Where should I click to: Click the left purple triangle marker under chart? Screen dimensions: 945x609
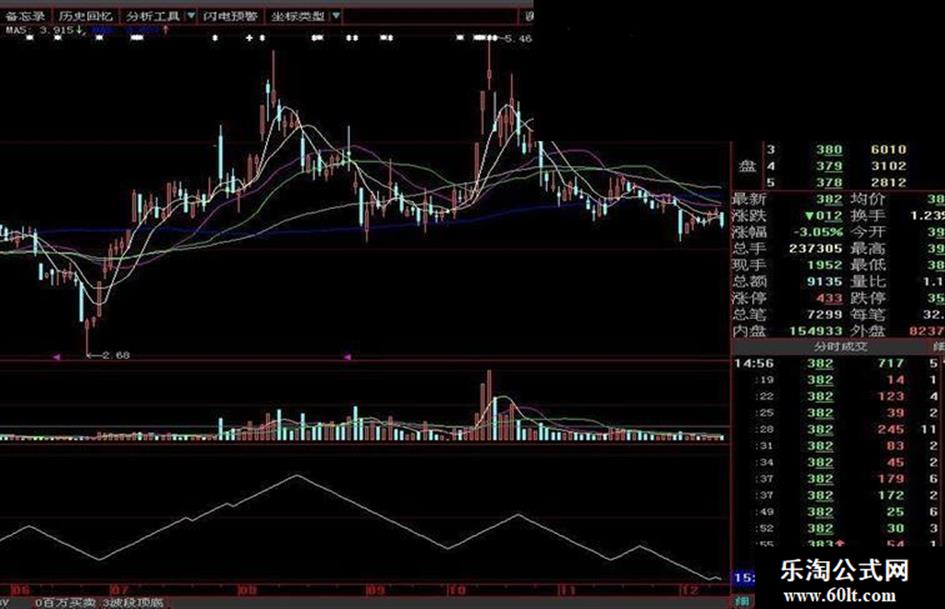[57, 357]
